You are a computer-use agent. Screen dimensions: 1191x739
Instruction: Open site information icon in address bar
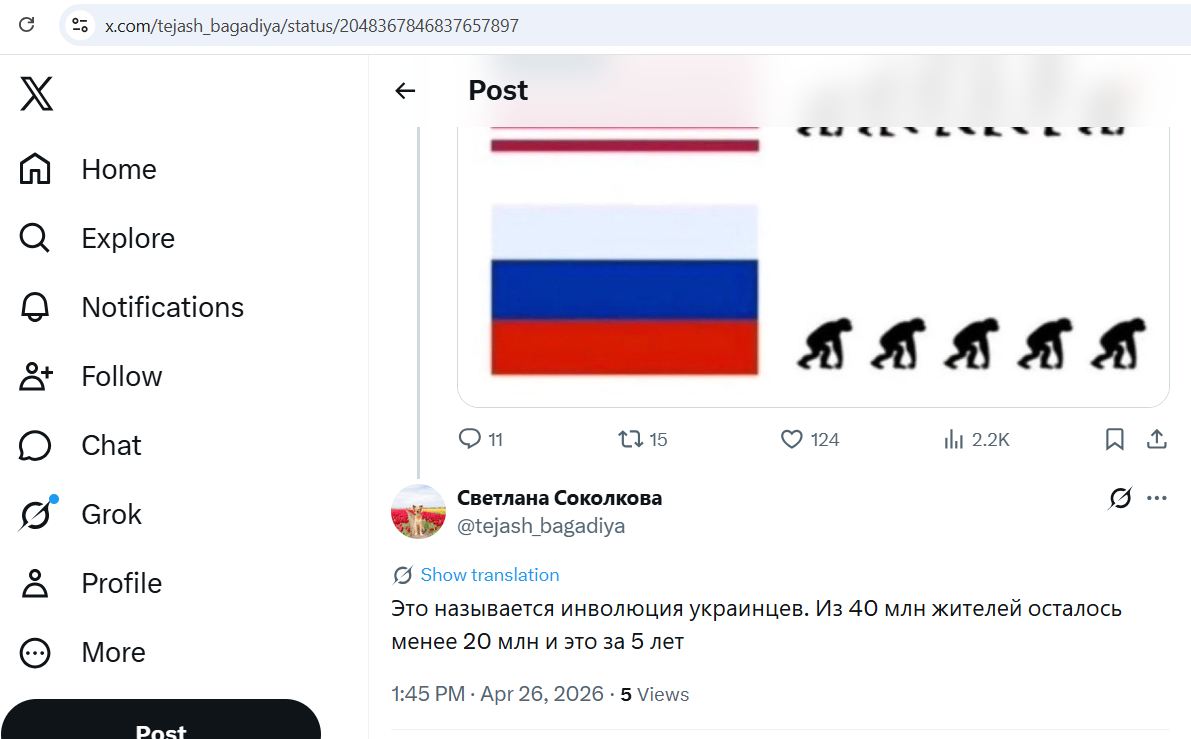[x=80, y=25]
